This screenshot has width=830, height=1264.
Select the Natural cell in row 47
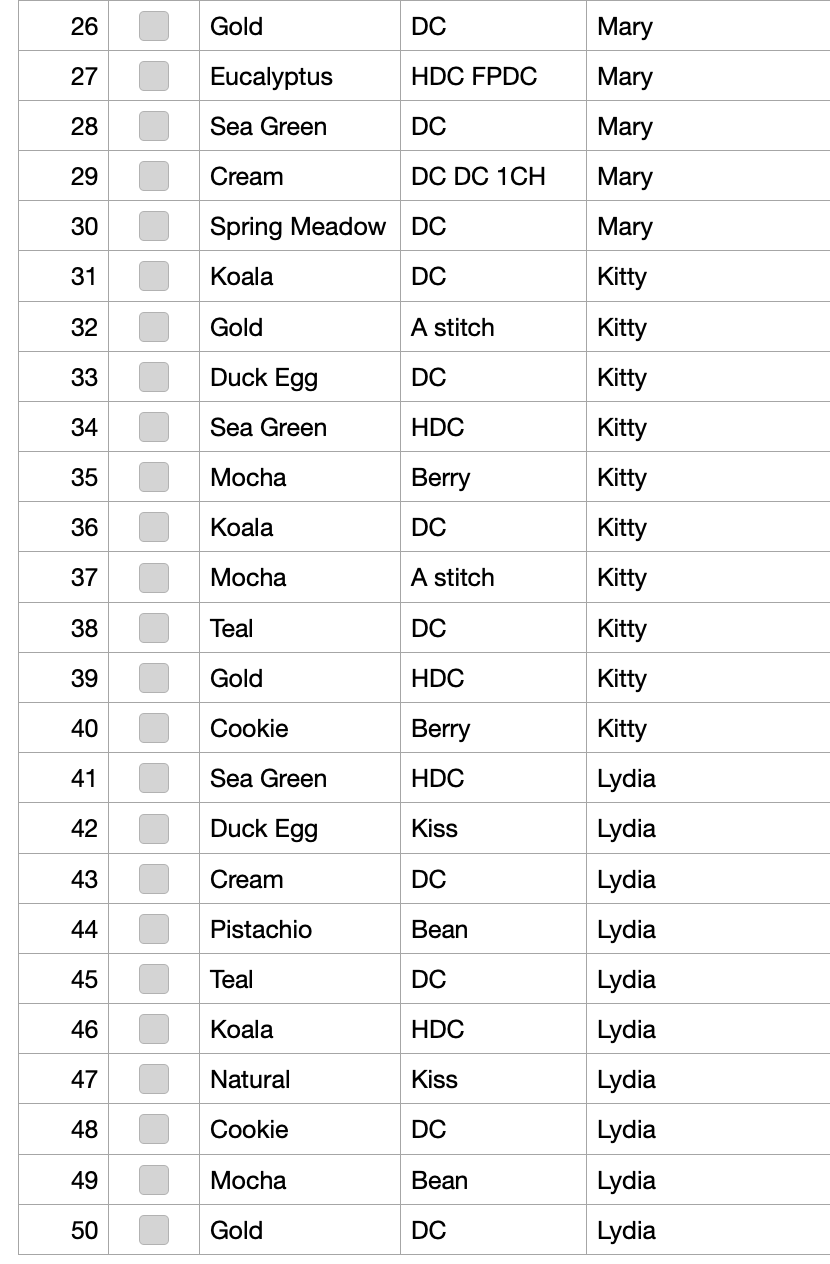[x=300, y=1079]
